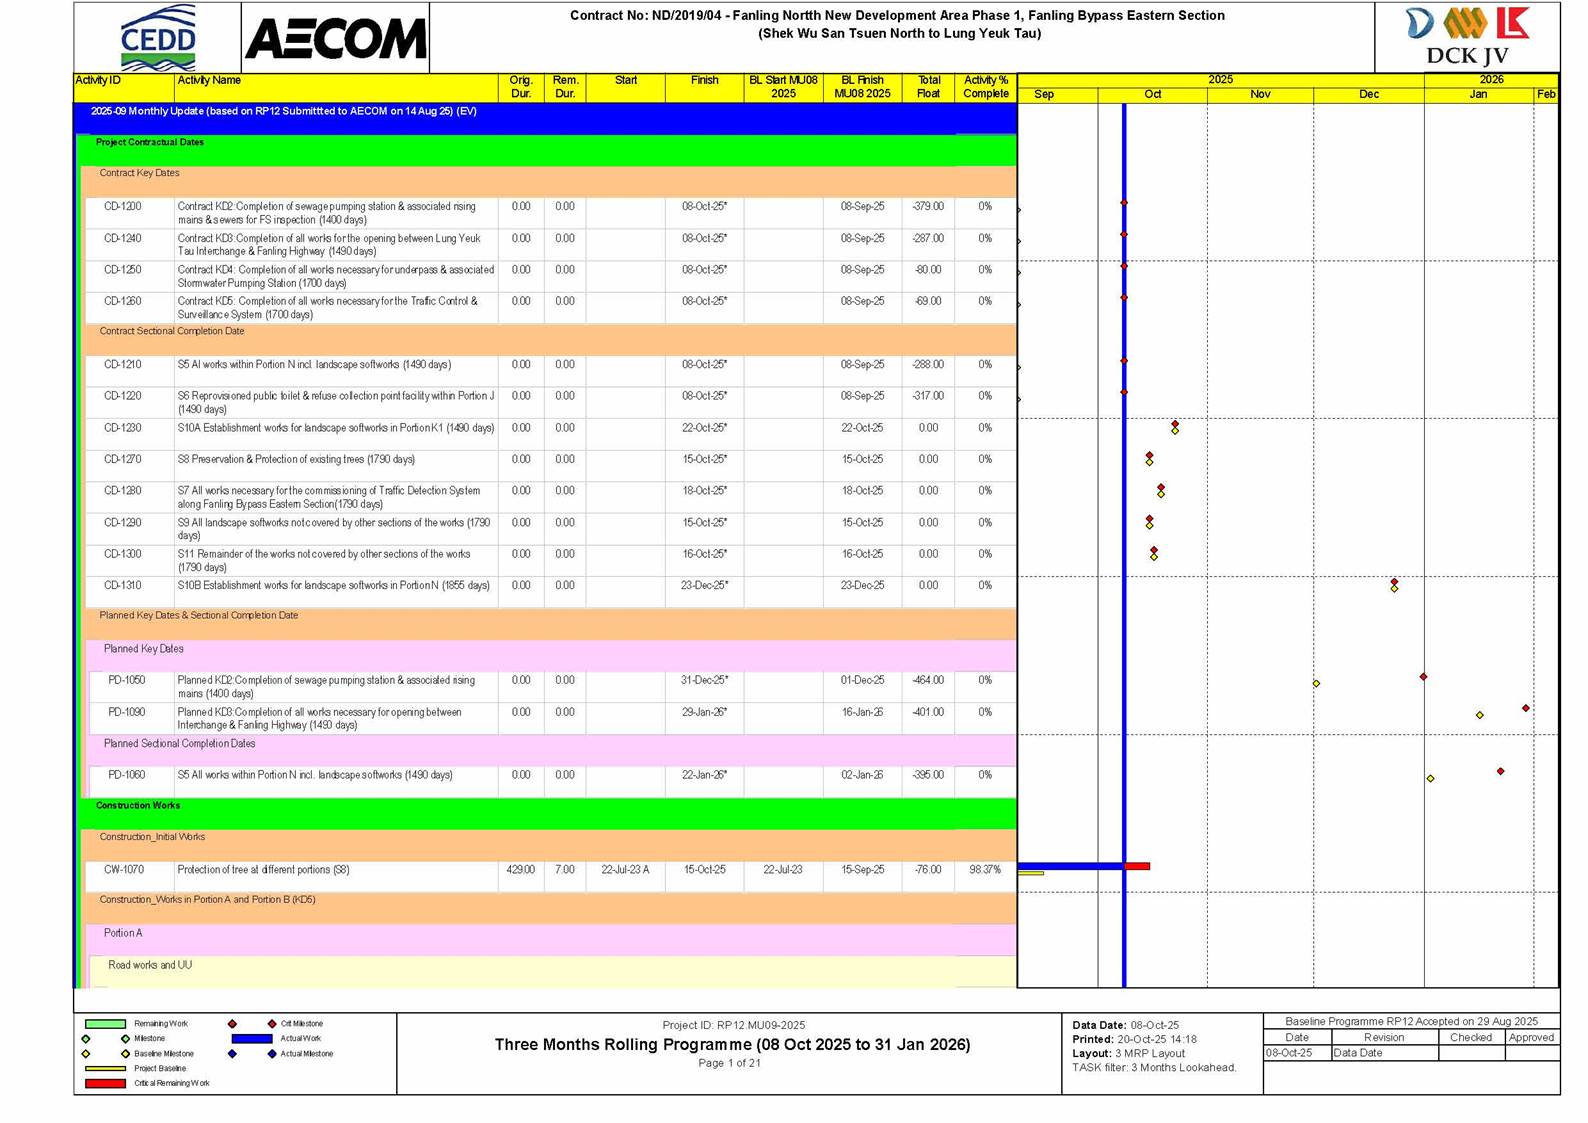Collapse the Project Contractual Dates group band
The height and width of the screenshot is (1123, 1588).
[150, 143]
